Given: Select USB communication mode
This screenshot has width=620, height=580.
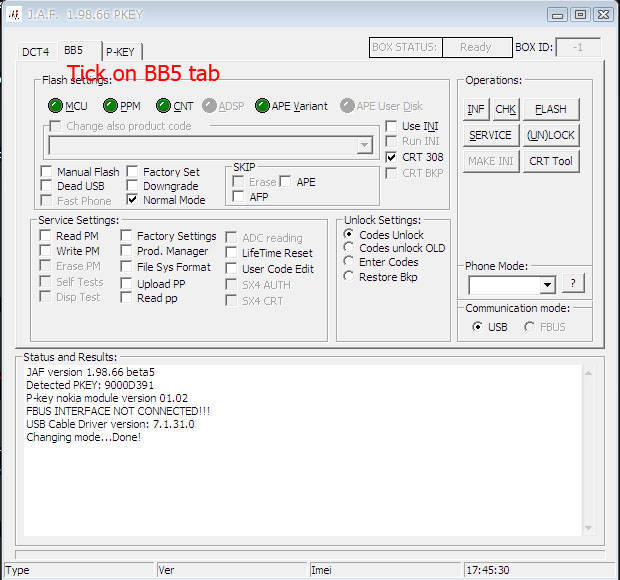Looking at the screenshot, I should [477, 327].
